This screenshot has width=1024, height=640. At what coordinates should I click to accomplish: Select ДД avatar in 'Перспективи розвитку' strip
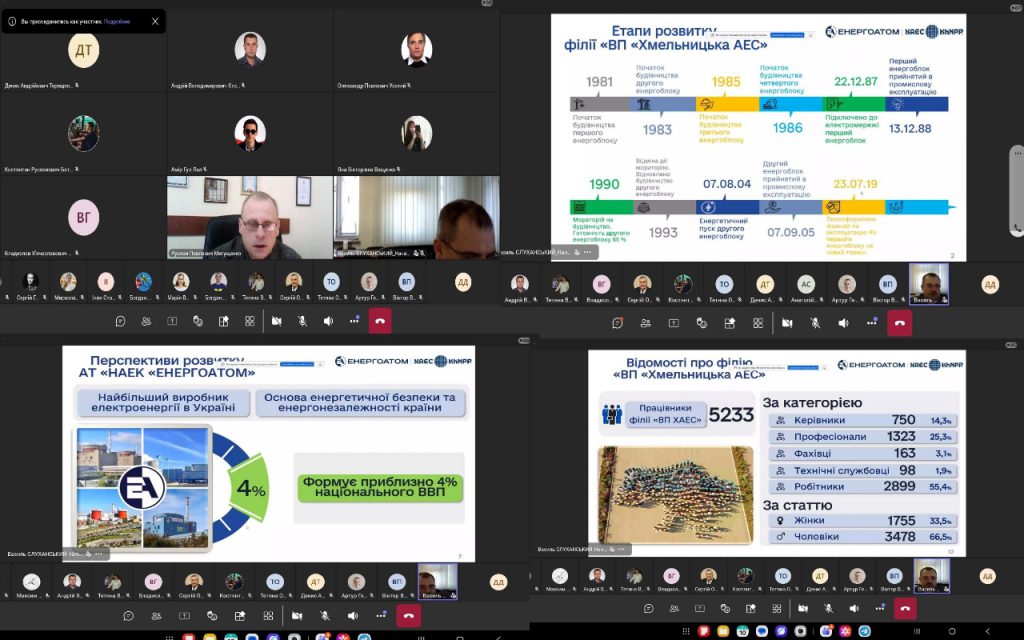[498, 582]
